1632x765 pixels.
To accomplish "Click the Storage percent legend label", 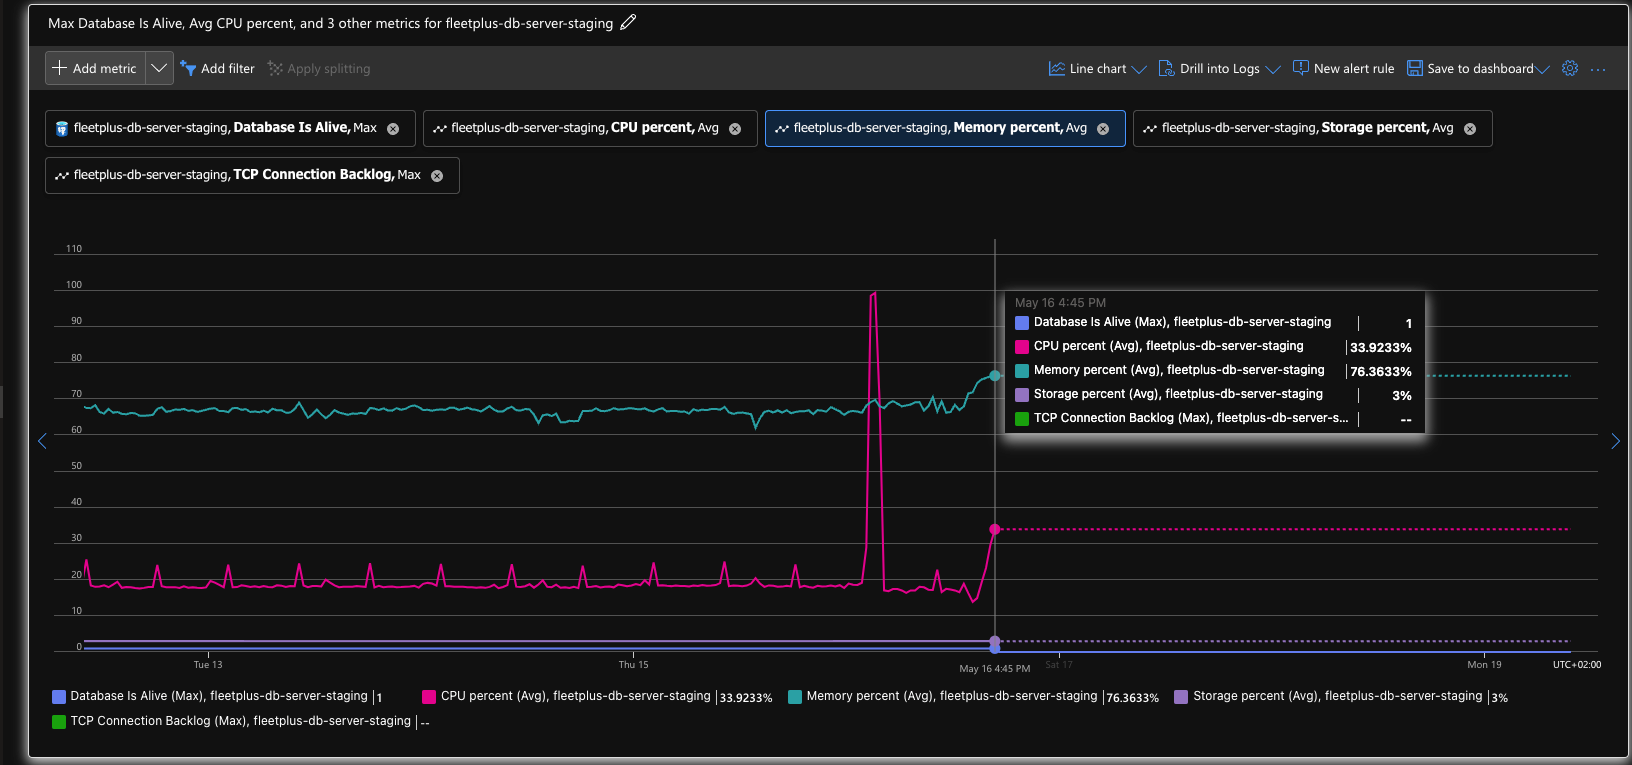I will (x=1338, y=696).
